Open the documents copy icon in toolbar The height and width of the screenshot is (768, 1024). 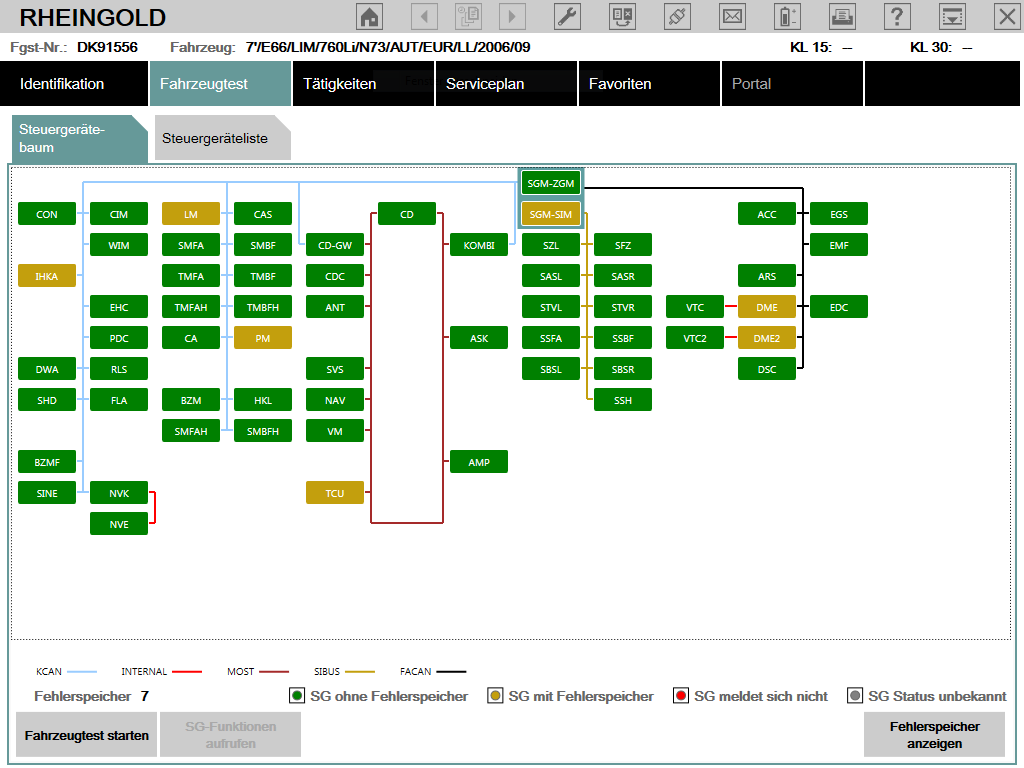(x=468, y=16)
